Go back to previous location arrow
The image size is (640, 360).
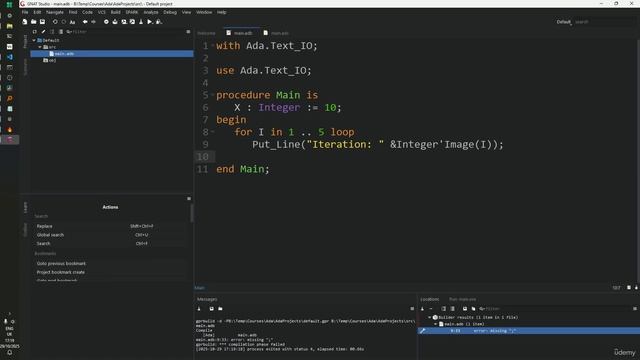[x=85, y=22]
